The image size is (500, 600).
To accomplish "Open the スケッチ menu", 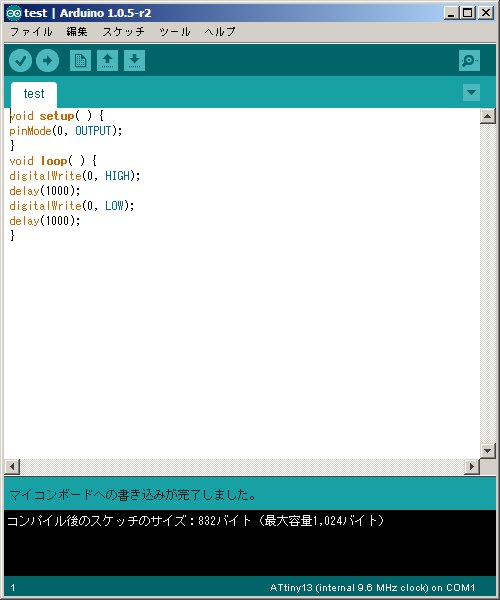I will [x=123, y=32].
